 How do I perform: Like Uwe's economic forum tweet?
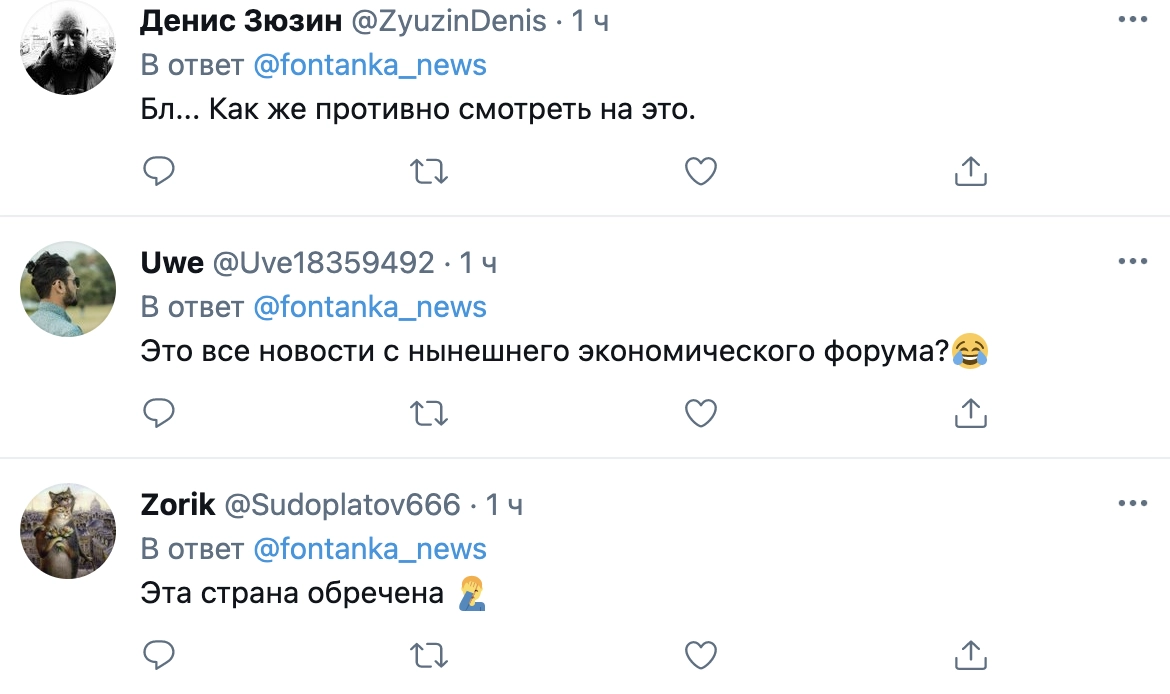pos(701,412)
